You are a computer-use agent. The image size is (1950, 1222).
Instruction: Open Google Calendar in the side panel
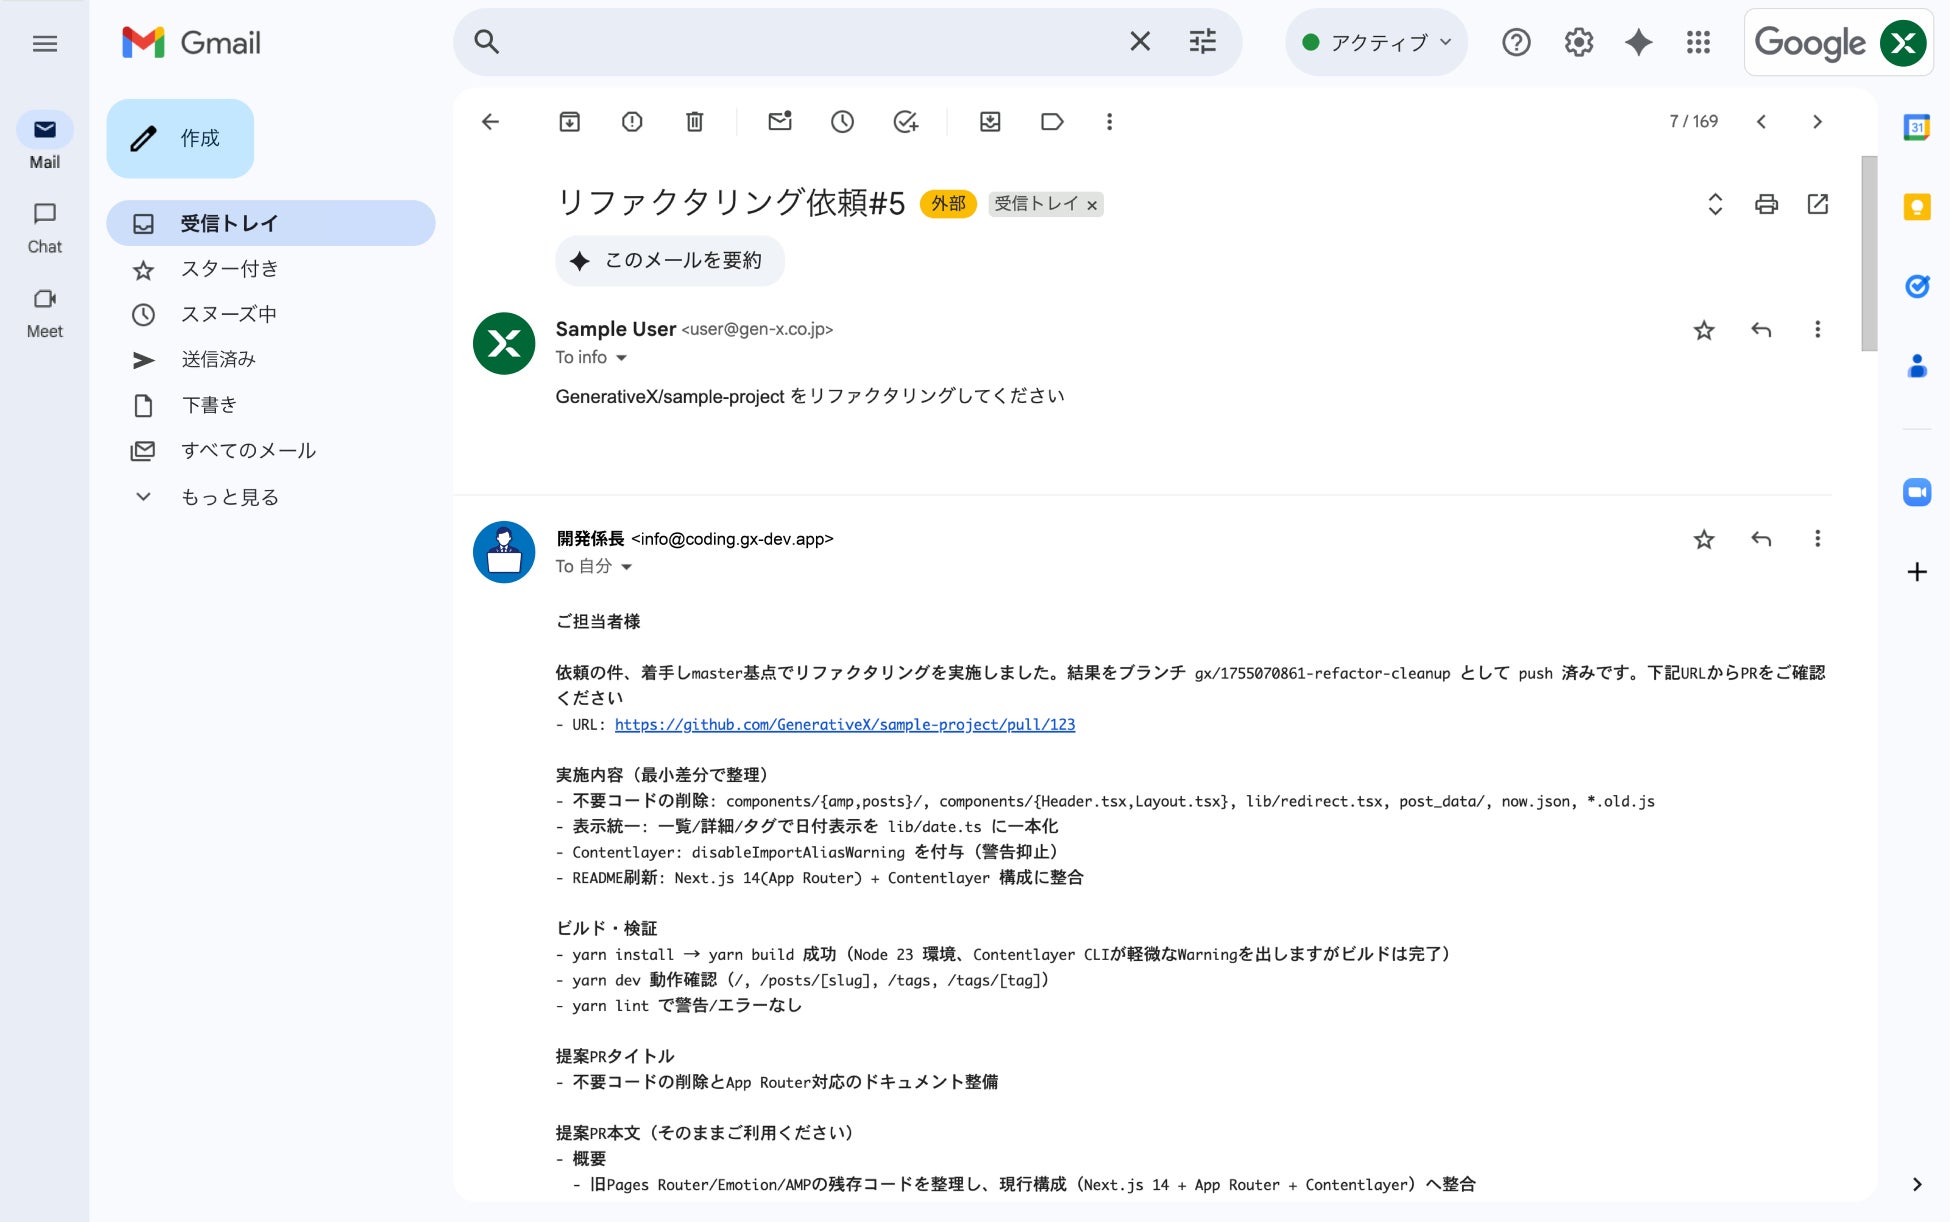click(x=1916, y=128)
